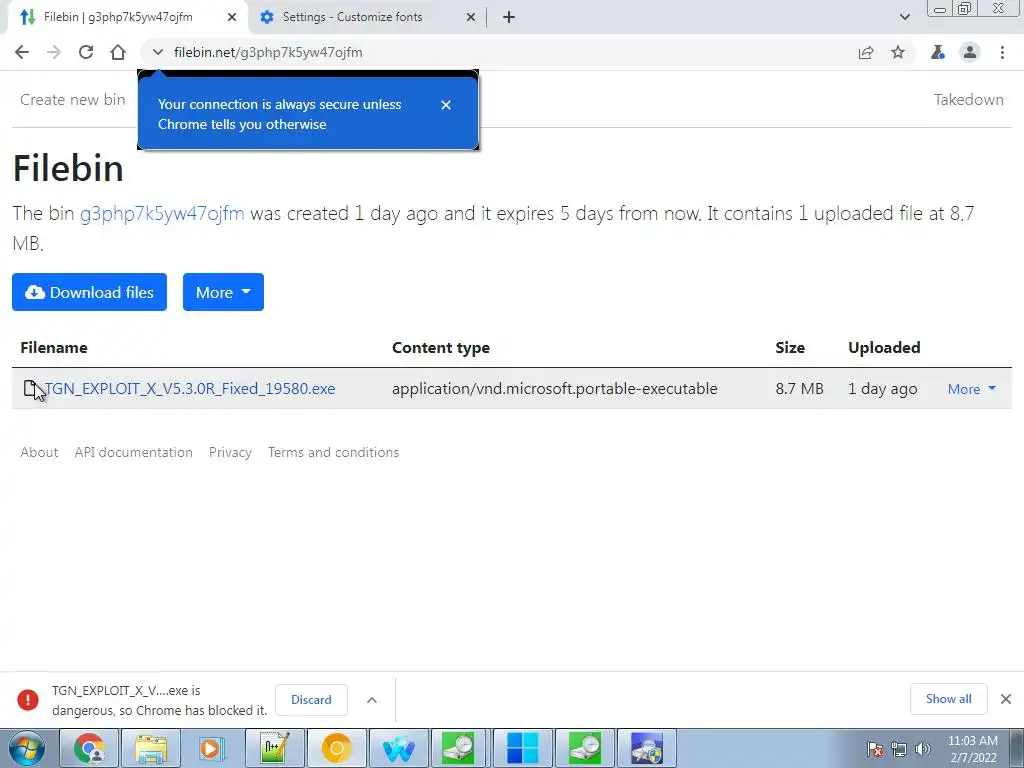This screenshot has width=1024, height=768.
Task: Share this page using the share icon
Action: [866, 52]
